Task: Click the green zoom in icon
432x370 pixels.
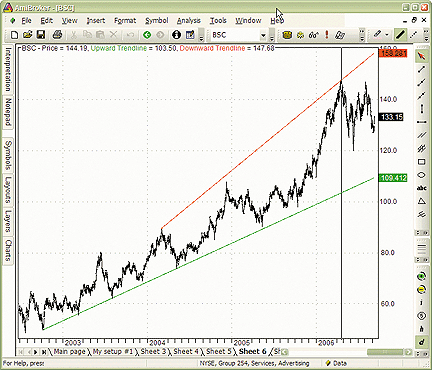Action: tap(422, 276)
